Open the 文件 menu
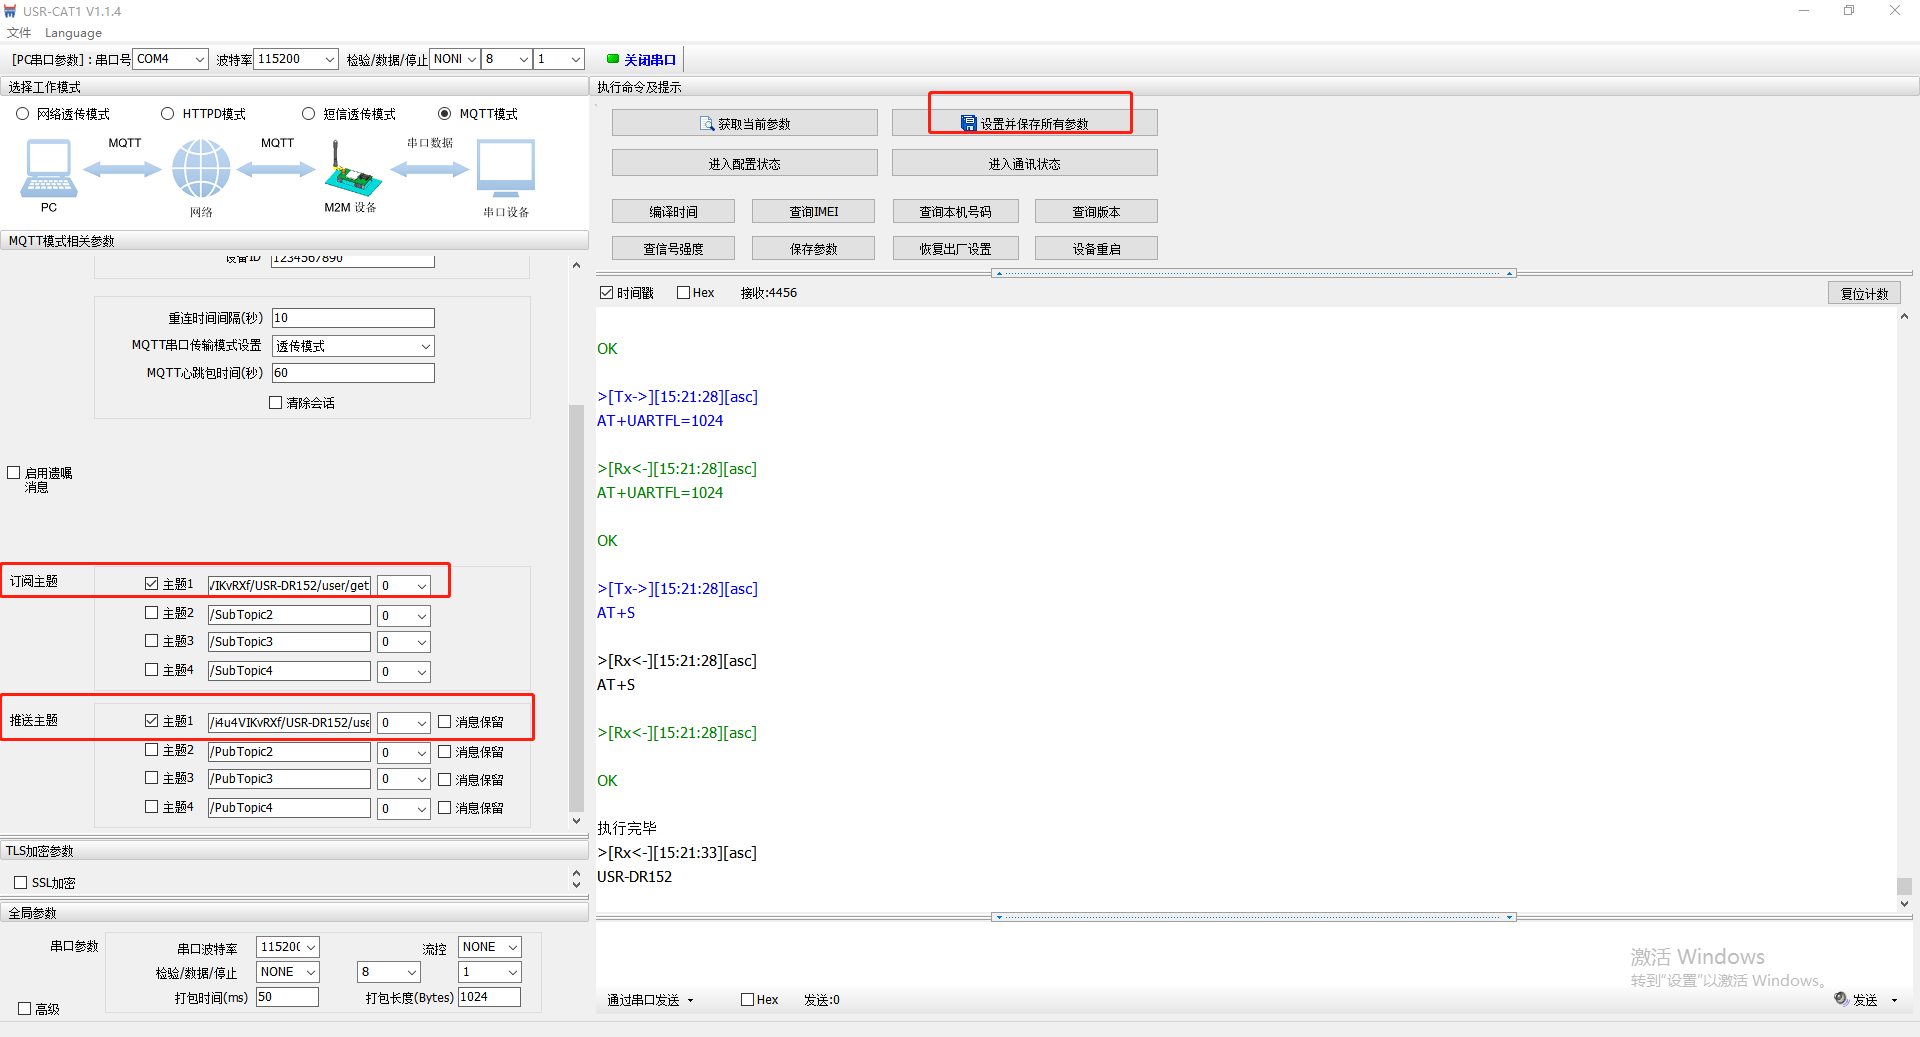 click(x=19, y=33)
